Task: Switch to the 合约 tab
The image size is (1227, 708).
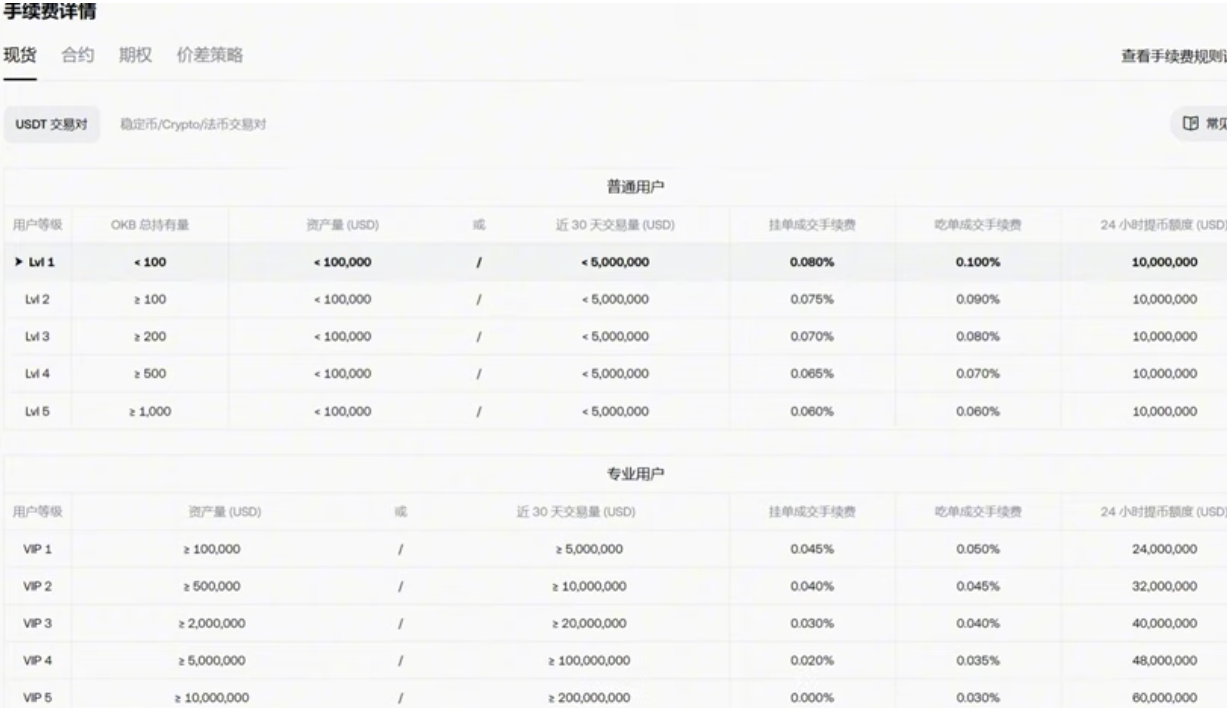Action: [x=78, y=54]
